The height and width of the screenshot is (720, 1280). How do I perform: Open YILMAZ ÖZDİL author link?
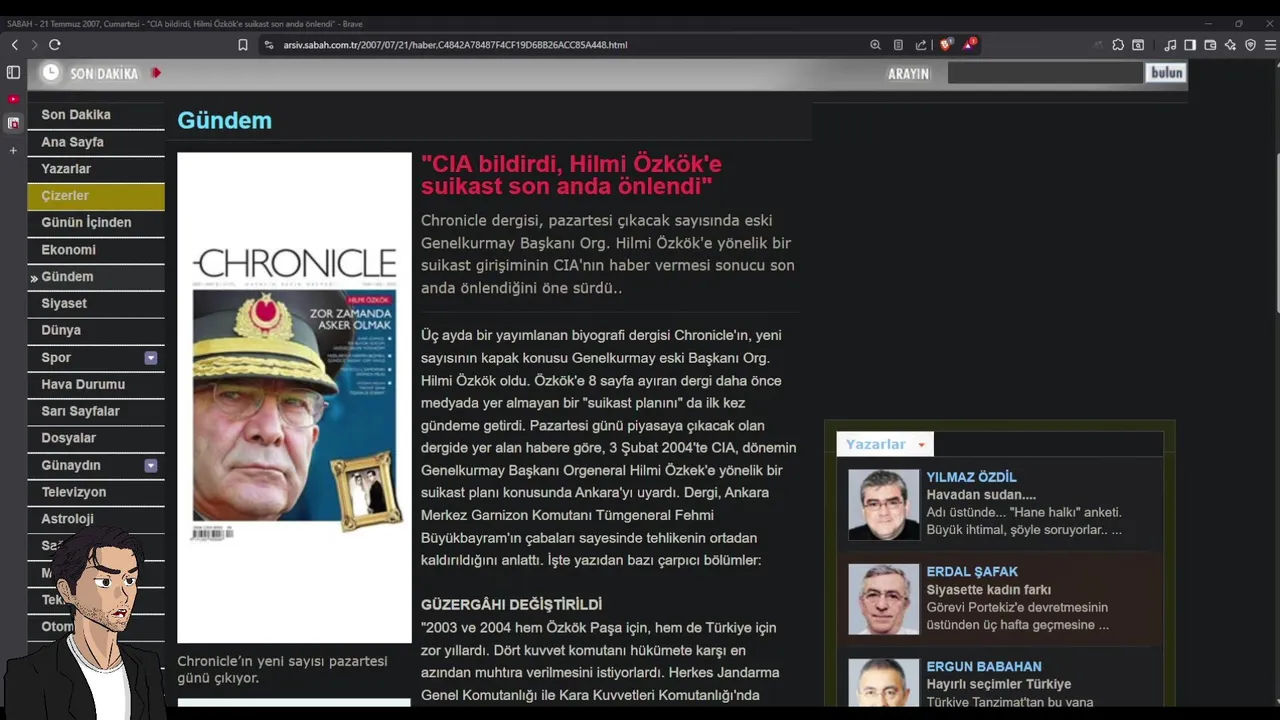971,477
